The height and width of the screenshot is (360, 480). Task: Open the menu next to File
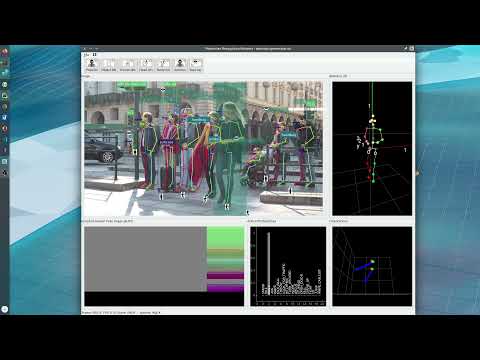(x=95, y=54)
